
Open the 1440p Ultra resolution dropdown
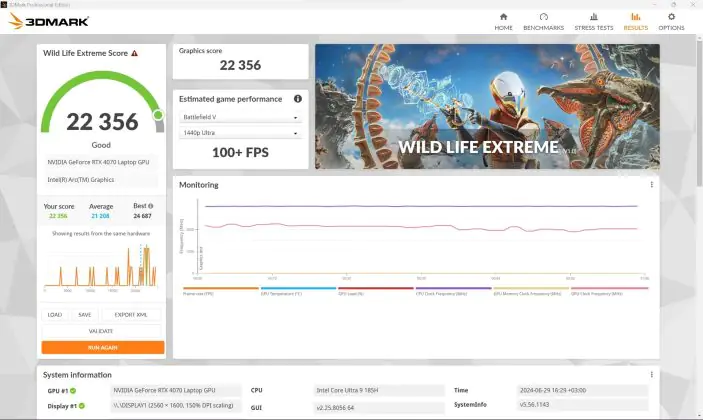pyautogui.click(x=240, y=133)
